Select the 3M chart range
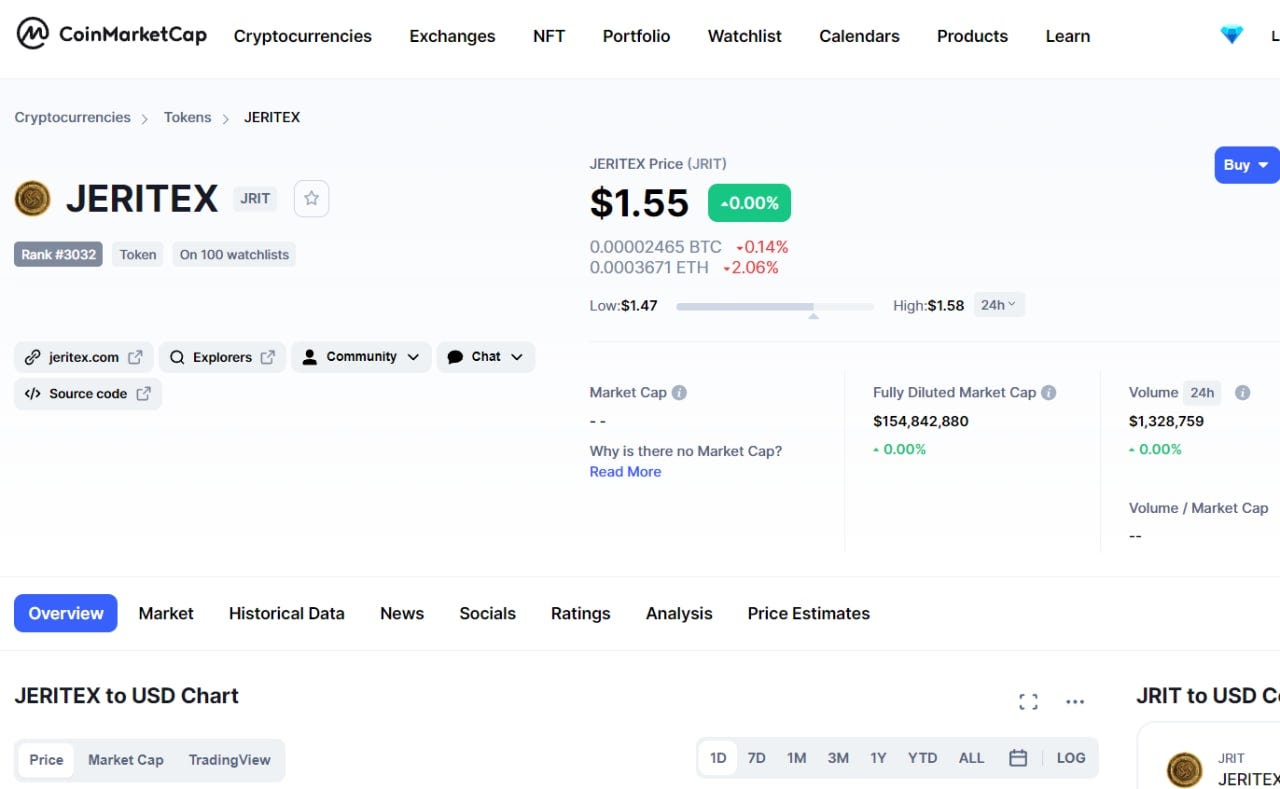Viewport: 1280px width, 789px height. click(838, 758)
